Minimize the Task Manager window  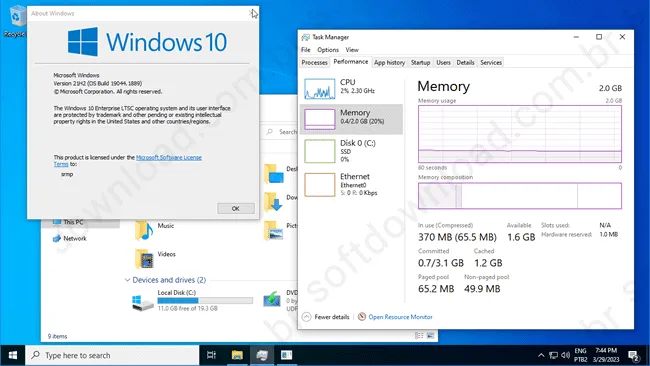pos(576,37)
